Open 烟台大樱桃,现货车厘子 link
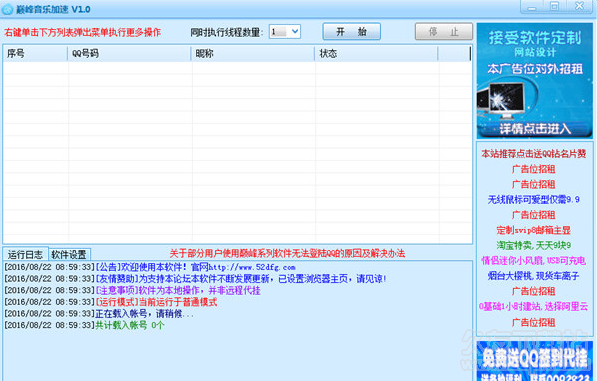 [x=534, y=276]
